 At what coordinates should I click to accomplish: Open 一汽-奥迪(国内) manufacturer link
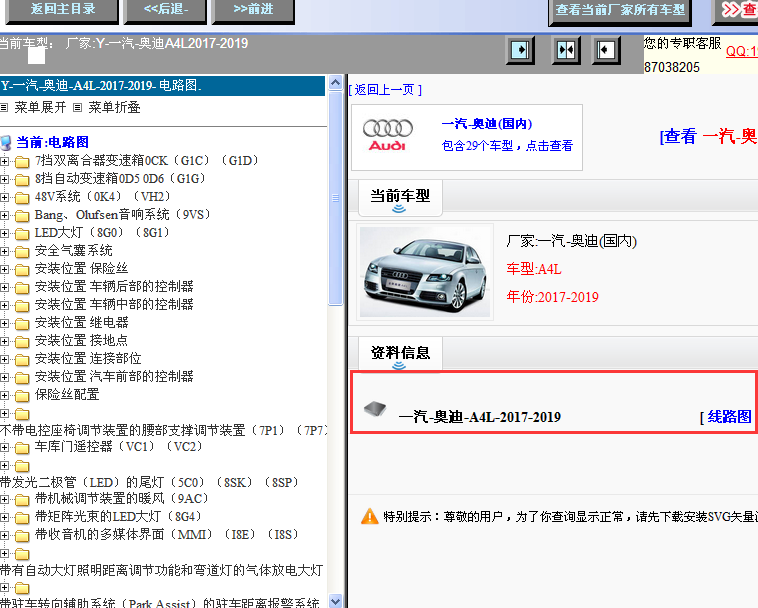pyautogui.click(x=487, y=124)
